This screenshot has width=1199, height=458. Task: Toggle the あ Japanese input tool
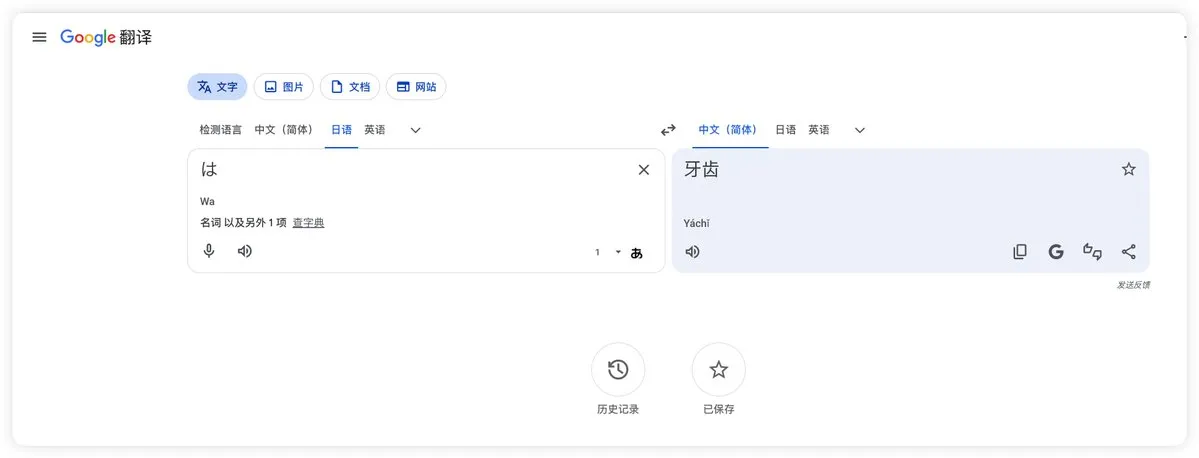pos(636,252)
